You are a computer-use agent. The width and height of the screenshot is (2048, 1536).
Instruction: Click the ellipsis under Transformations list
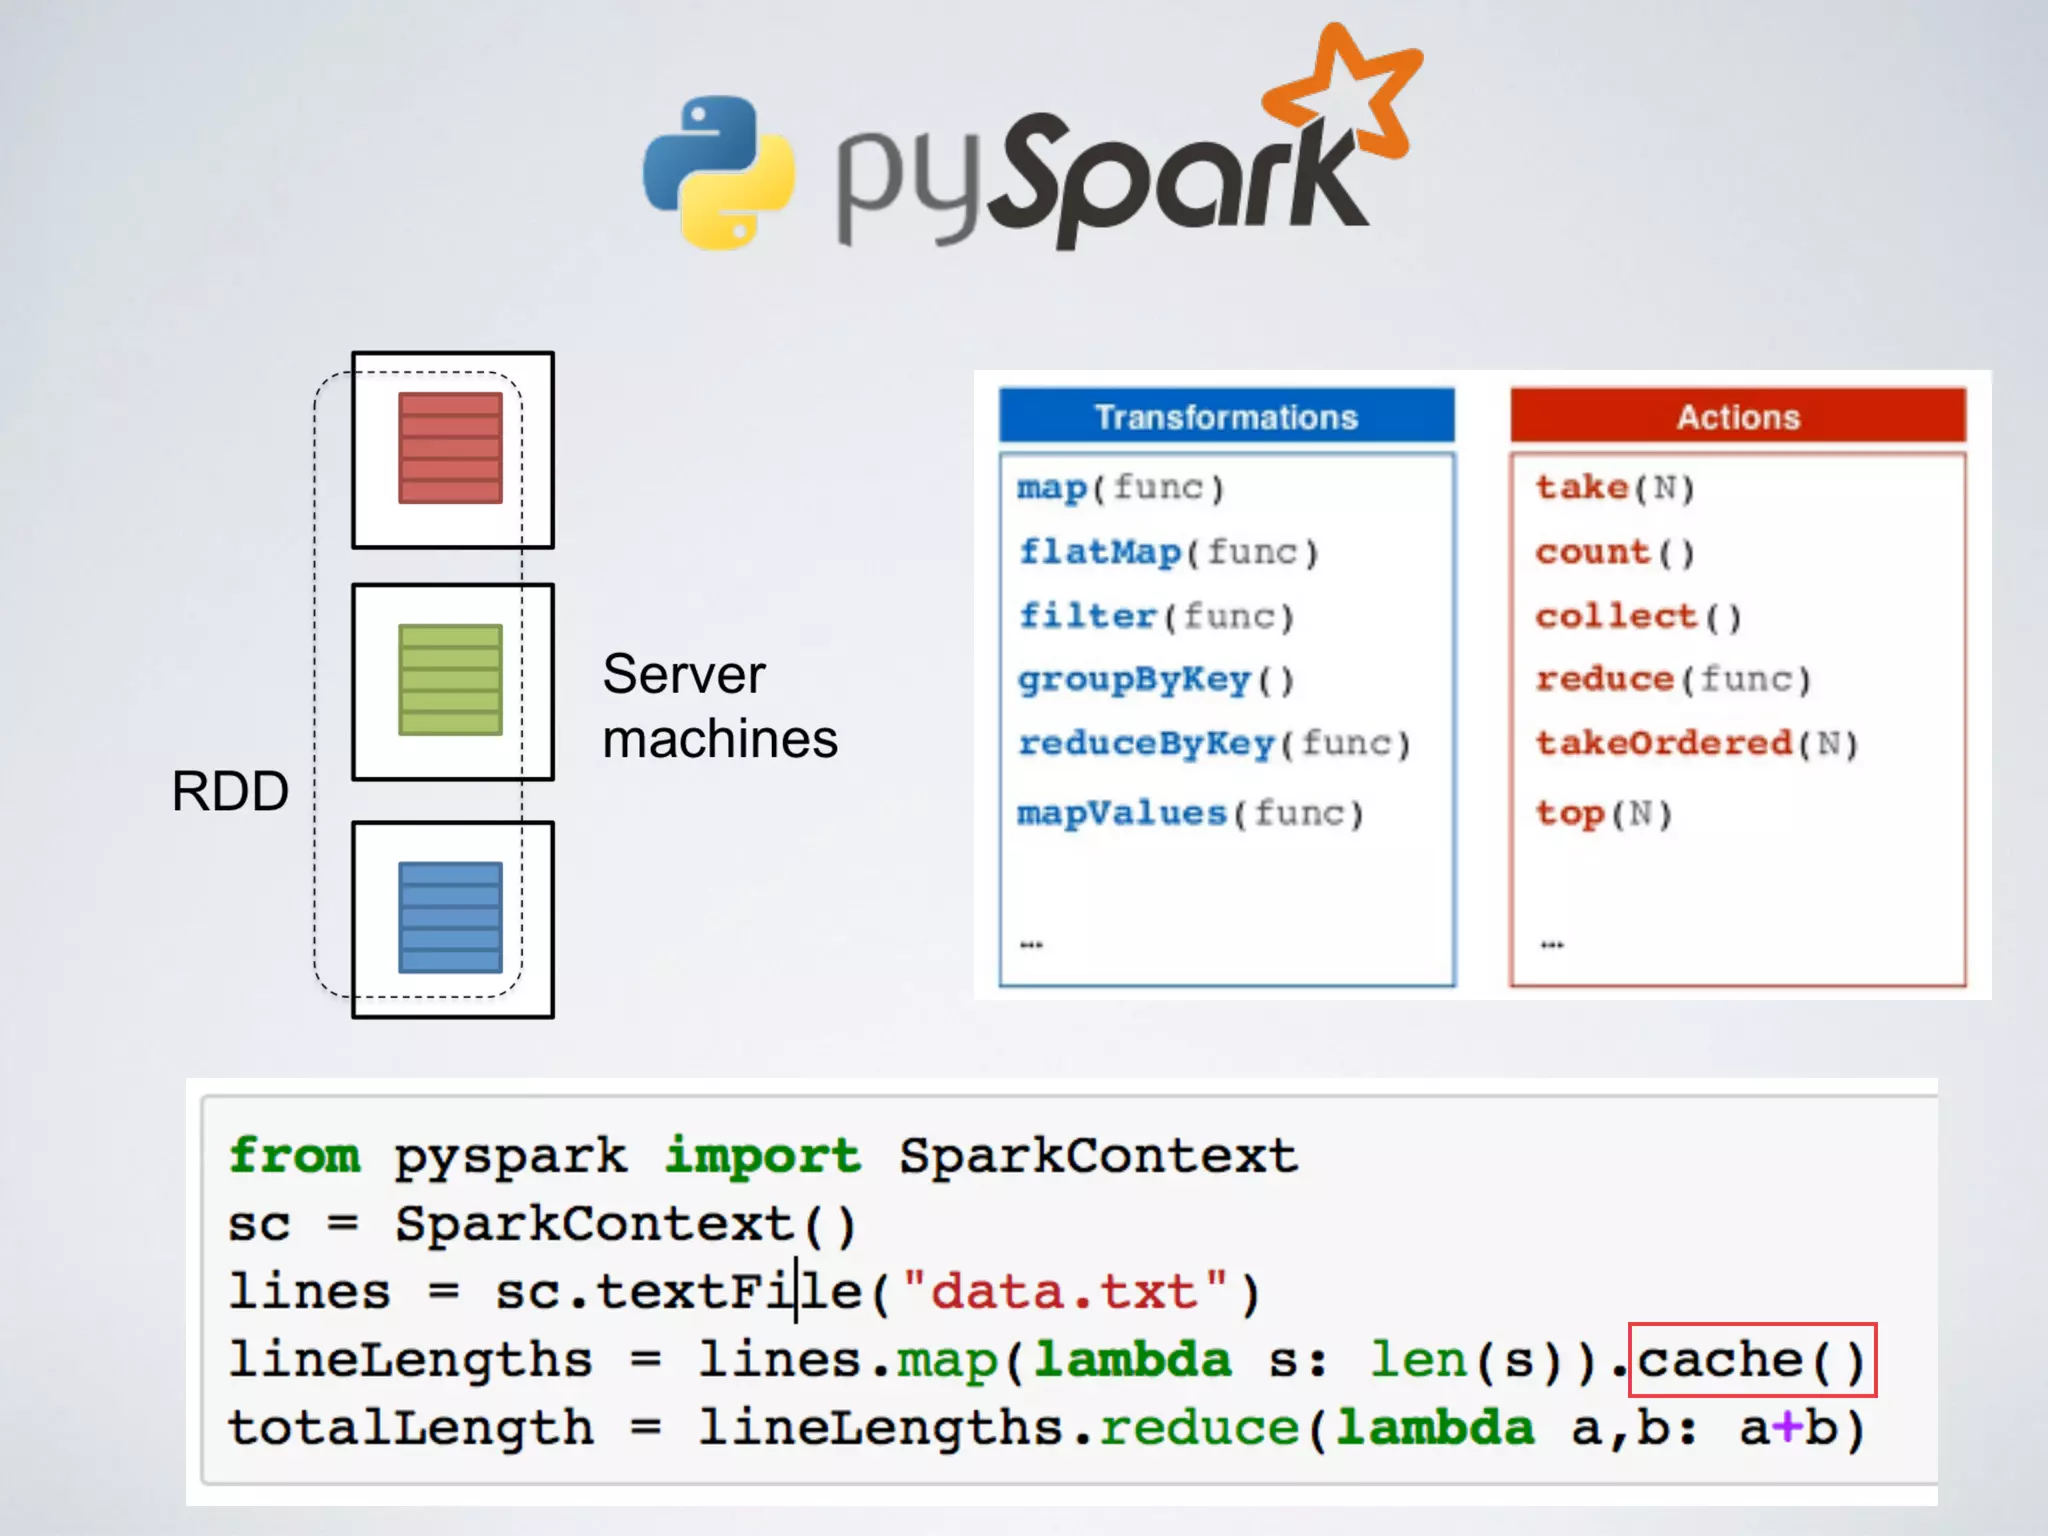pos(1031,944)
